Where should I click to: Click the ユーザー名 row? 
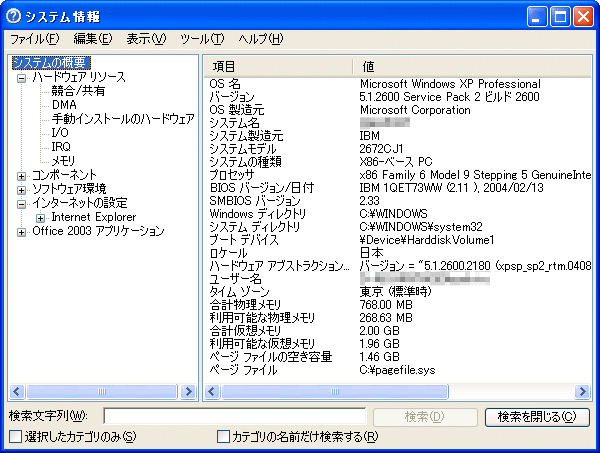point(398,279)
